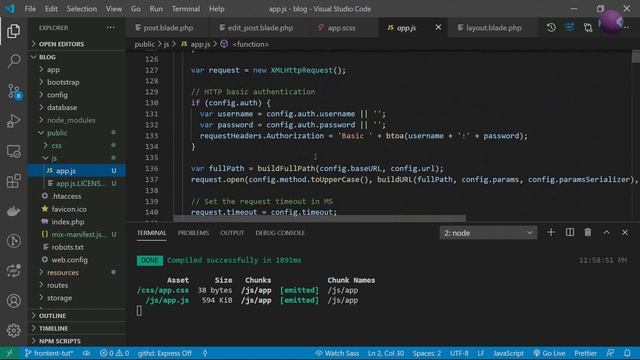Click the remote window indicator in status bar

(x=9, y=353)
